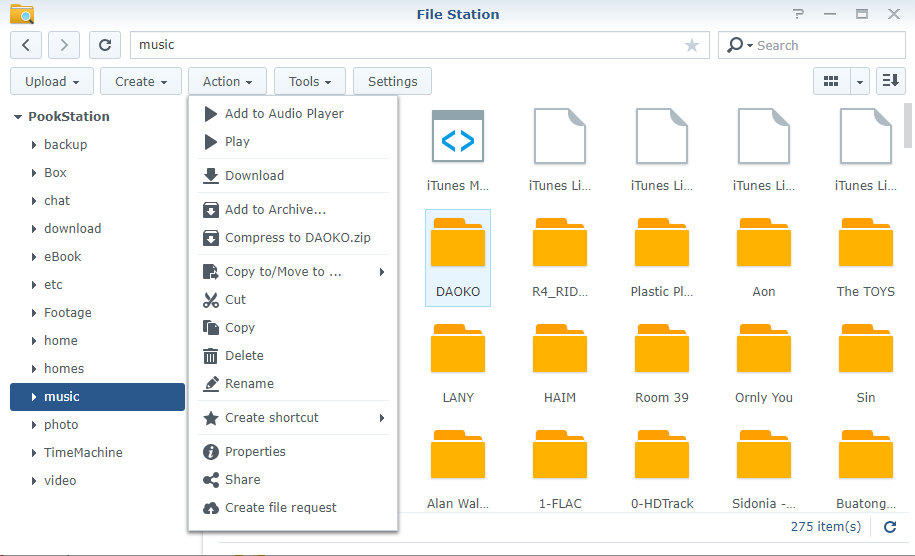Choose Create file request
Viewport: 915px width, 556px height.
[293, 507]
